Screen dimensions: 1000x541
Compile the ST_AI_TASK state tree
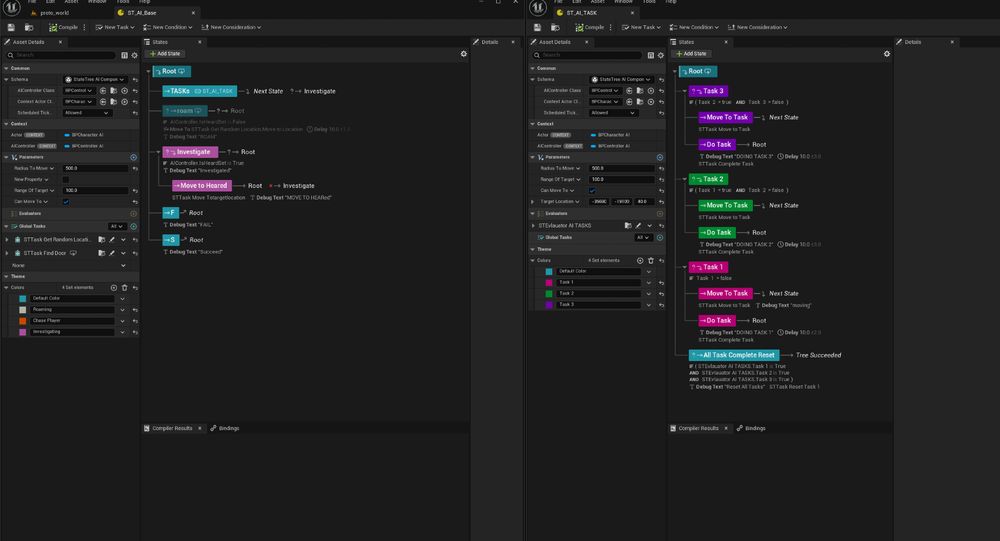(x=589, y=27)
